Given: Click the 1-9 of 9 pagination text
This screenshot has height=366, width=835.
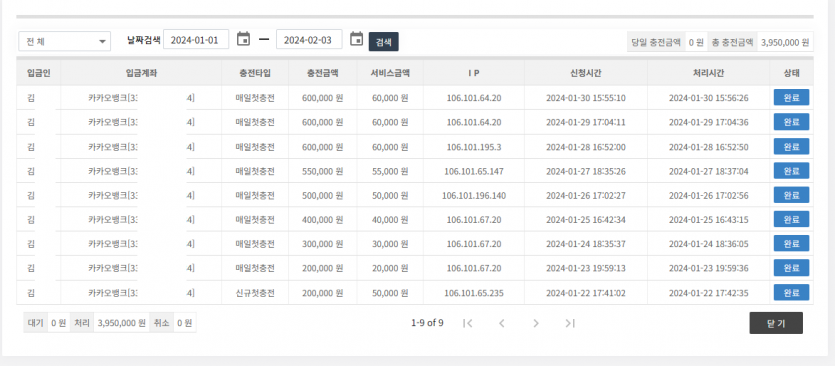Looking at the screenshot, I should point(428,323).
